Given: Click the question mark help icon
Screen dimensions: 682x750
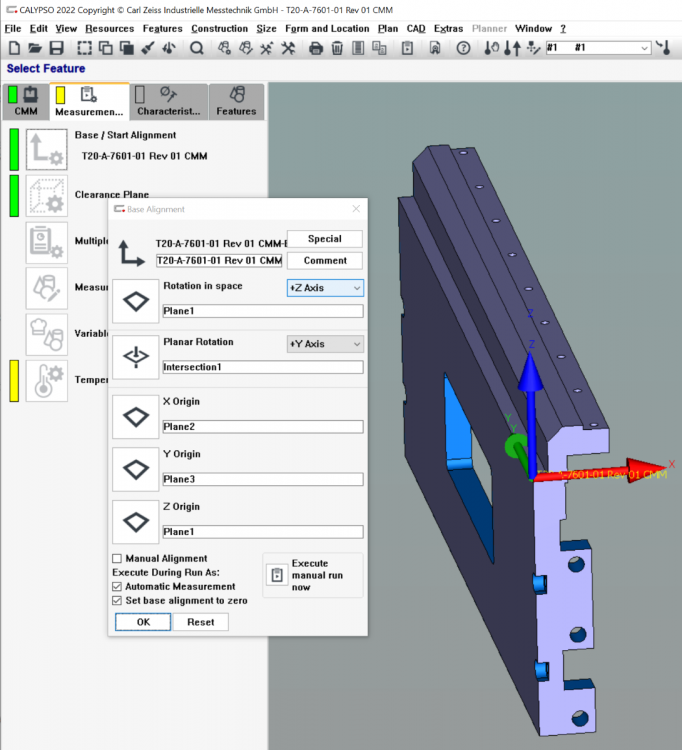Looking at the screenshot, I should (x=463, y=48).
